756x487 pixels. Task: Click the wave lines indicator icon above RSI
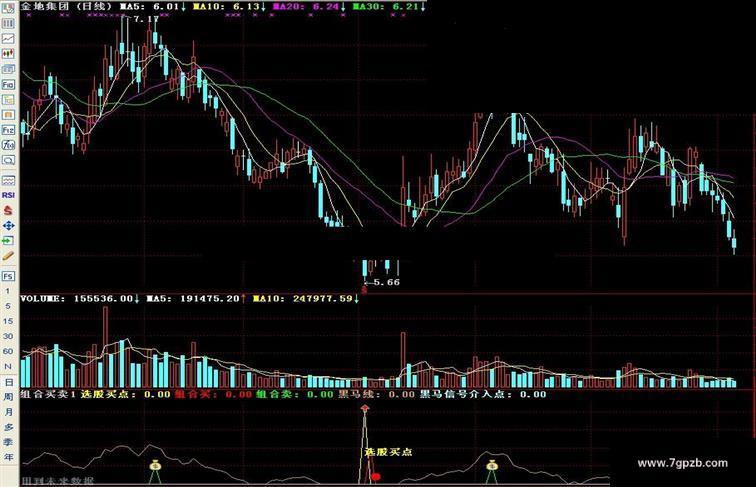8,181
